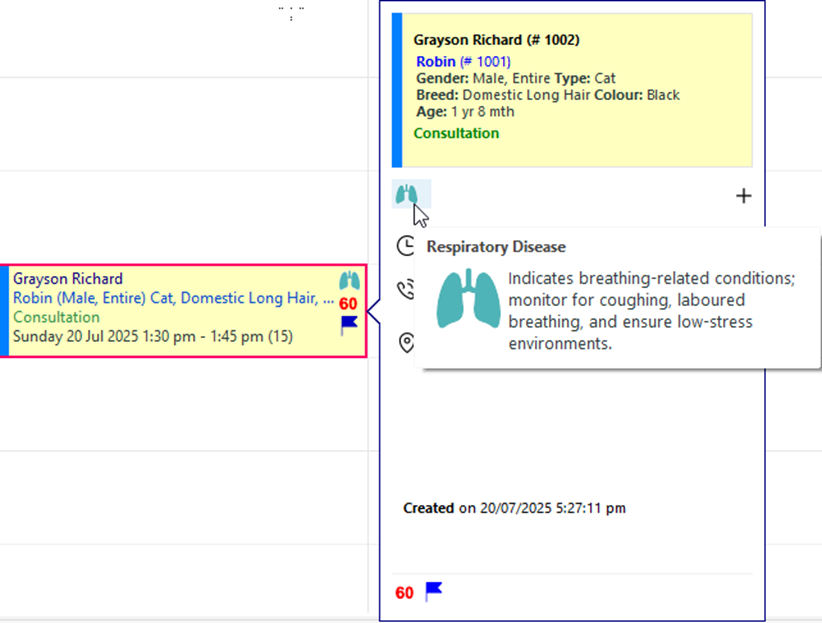Click Robin patient line on appointment card
The width and height of the screenshot is (822, 623).
[x=173, y=298]
